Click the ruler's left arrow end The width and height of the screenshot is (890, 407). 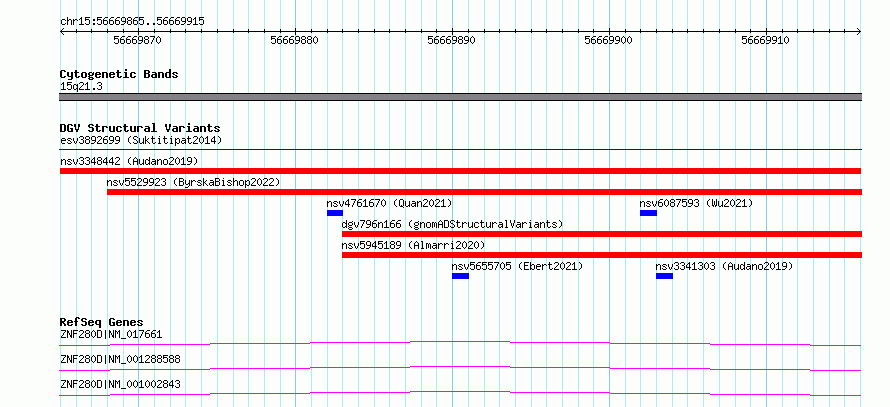point(62,32)
